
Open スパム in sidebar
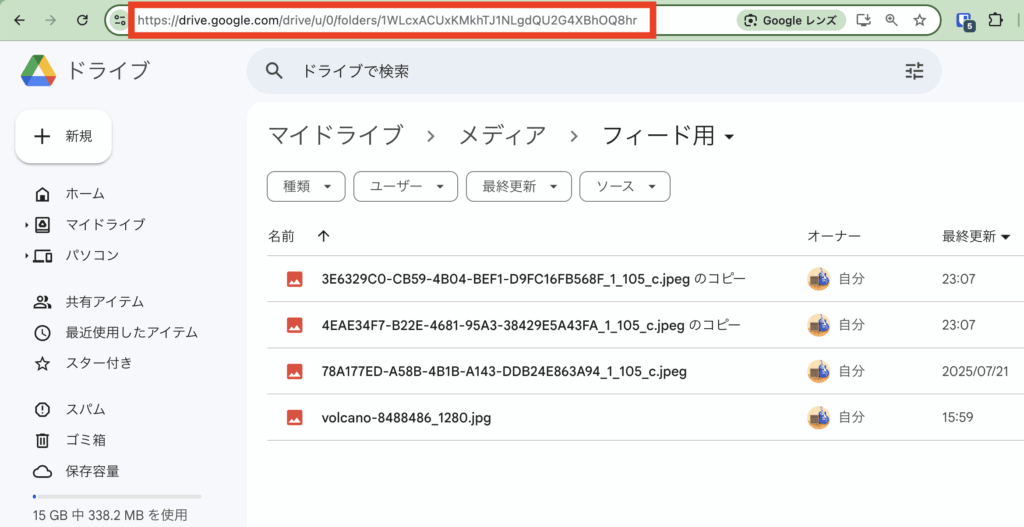coord(85,409)
